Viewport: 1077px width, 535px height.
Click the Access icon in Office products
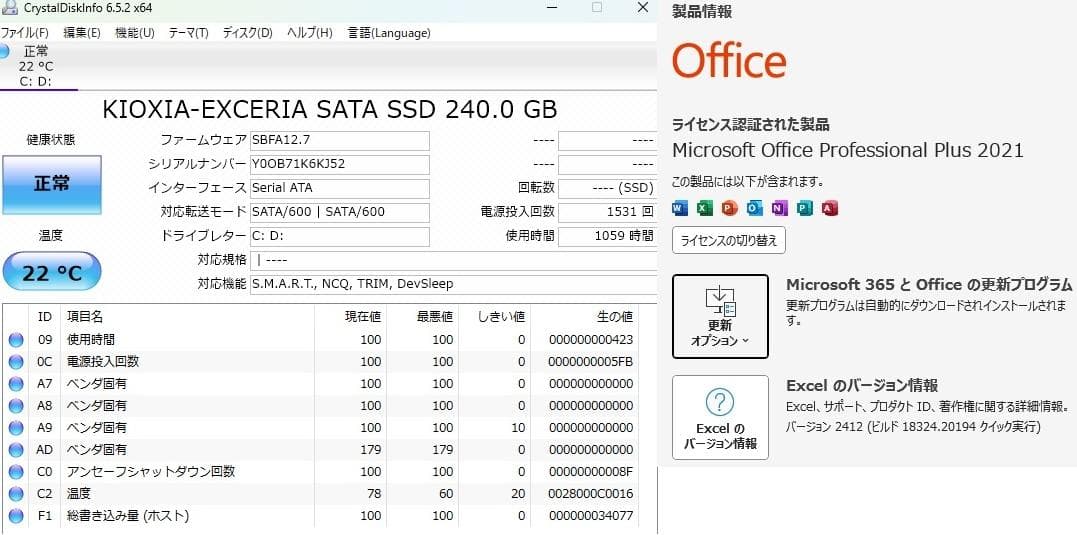[830, 208]
